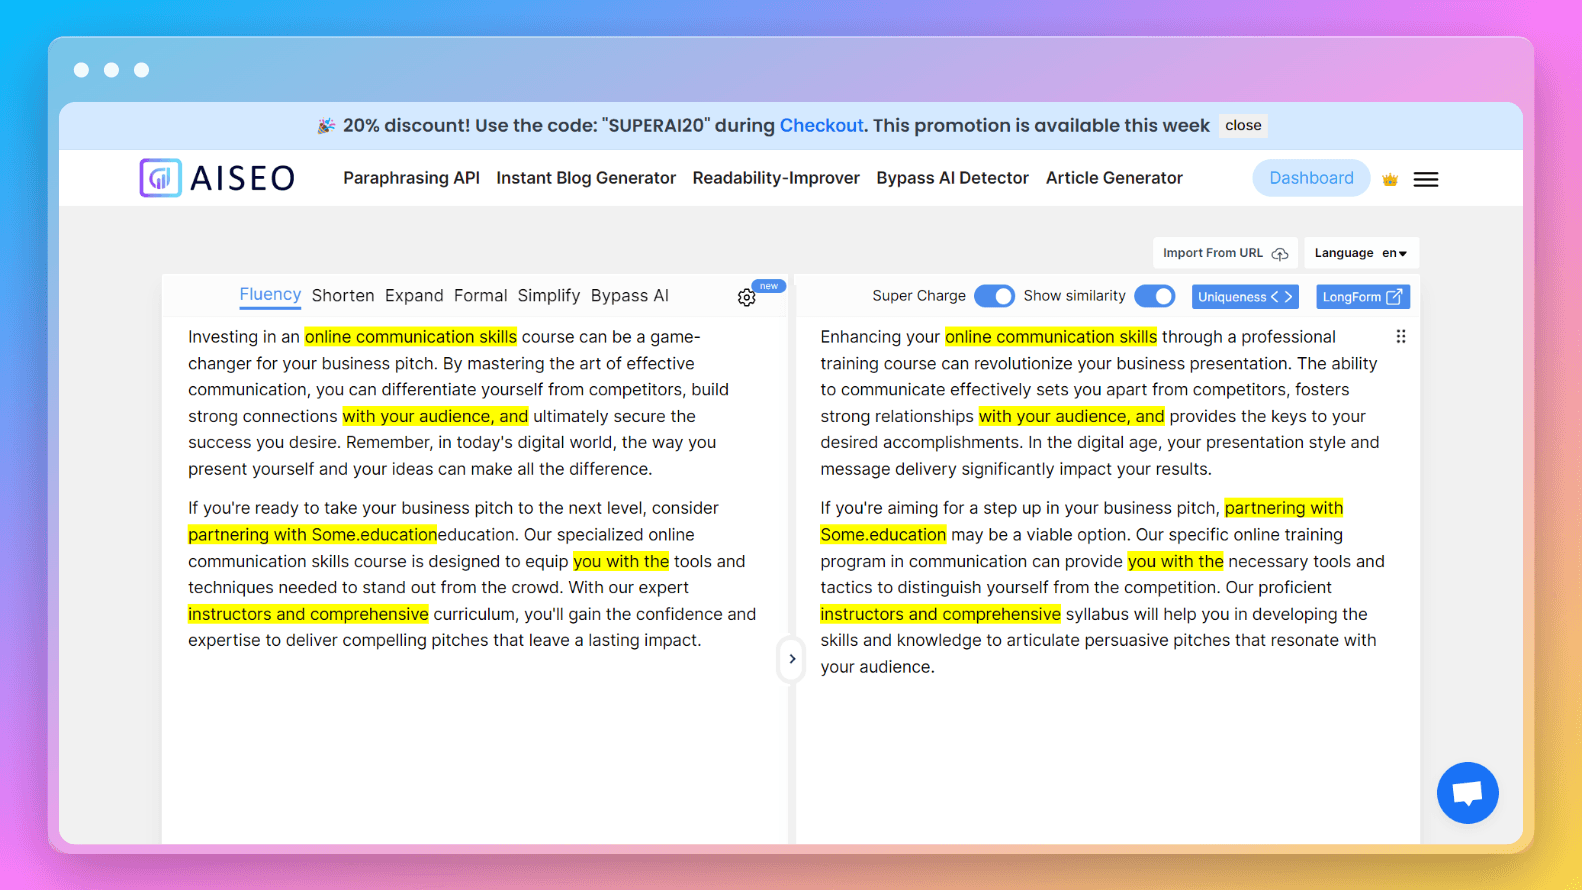
Task: Open the chat support bubble
Action: pos(1467,793)
